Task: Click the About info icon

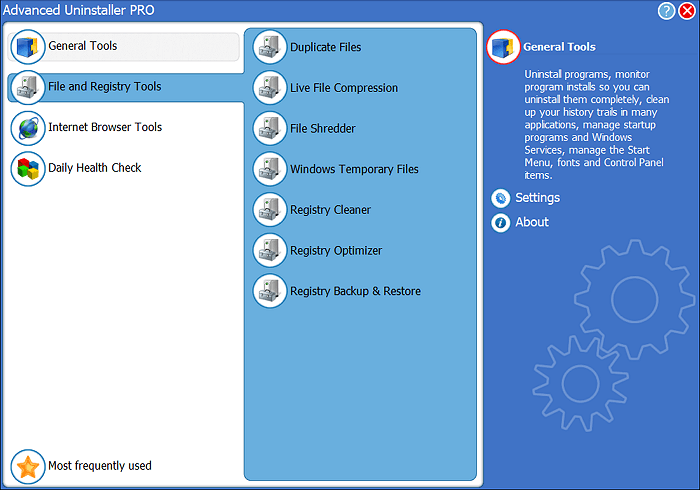Action: point(500,222)
